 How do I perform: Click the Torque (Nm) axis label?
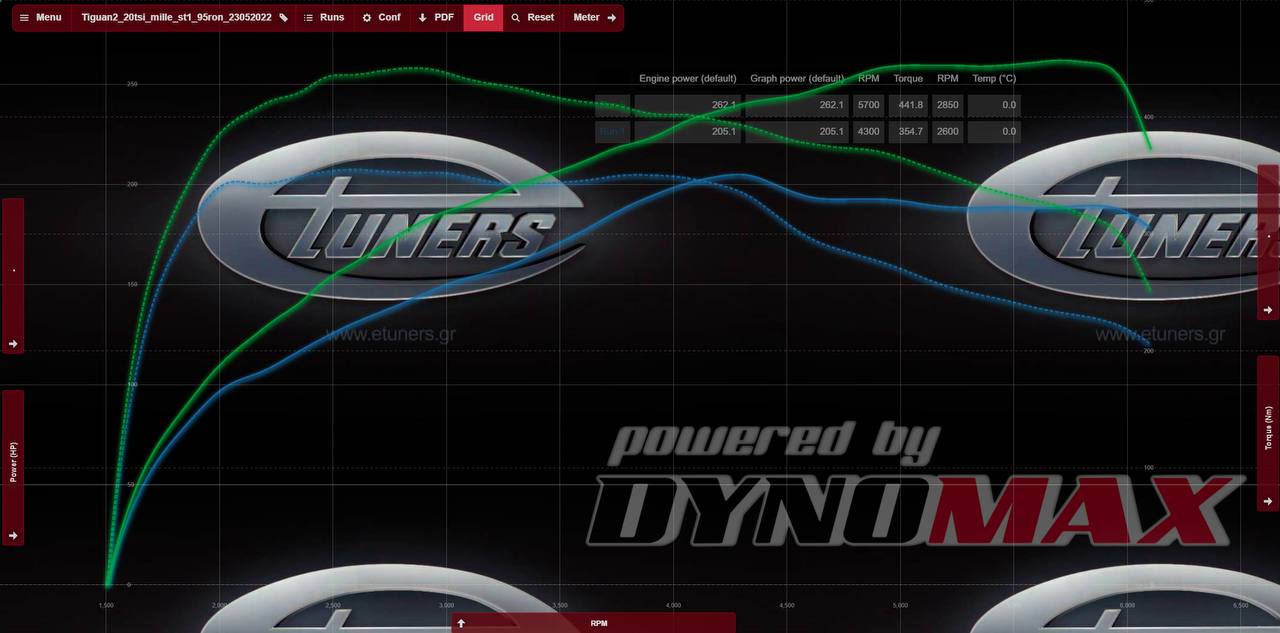tap(1268, 428)
